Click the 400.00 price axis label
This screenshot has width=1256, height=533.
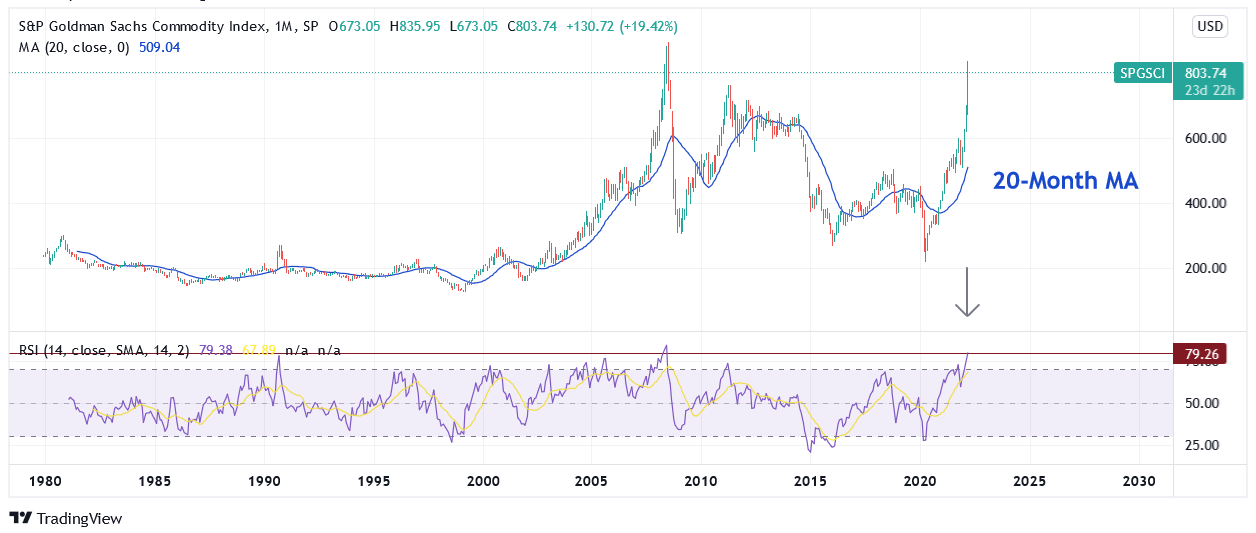click(1205, 203)
